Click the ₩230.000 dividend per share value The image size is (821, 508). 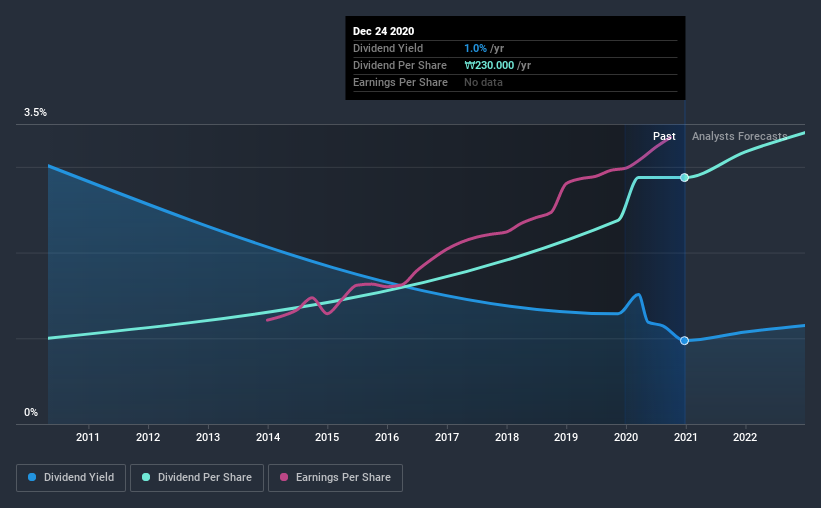click(x=489, y=65)
